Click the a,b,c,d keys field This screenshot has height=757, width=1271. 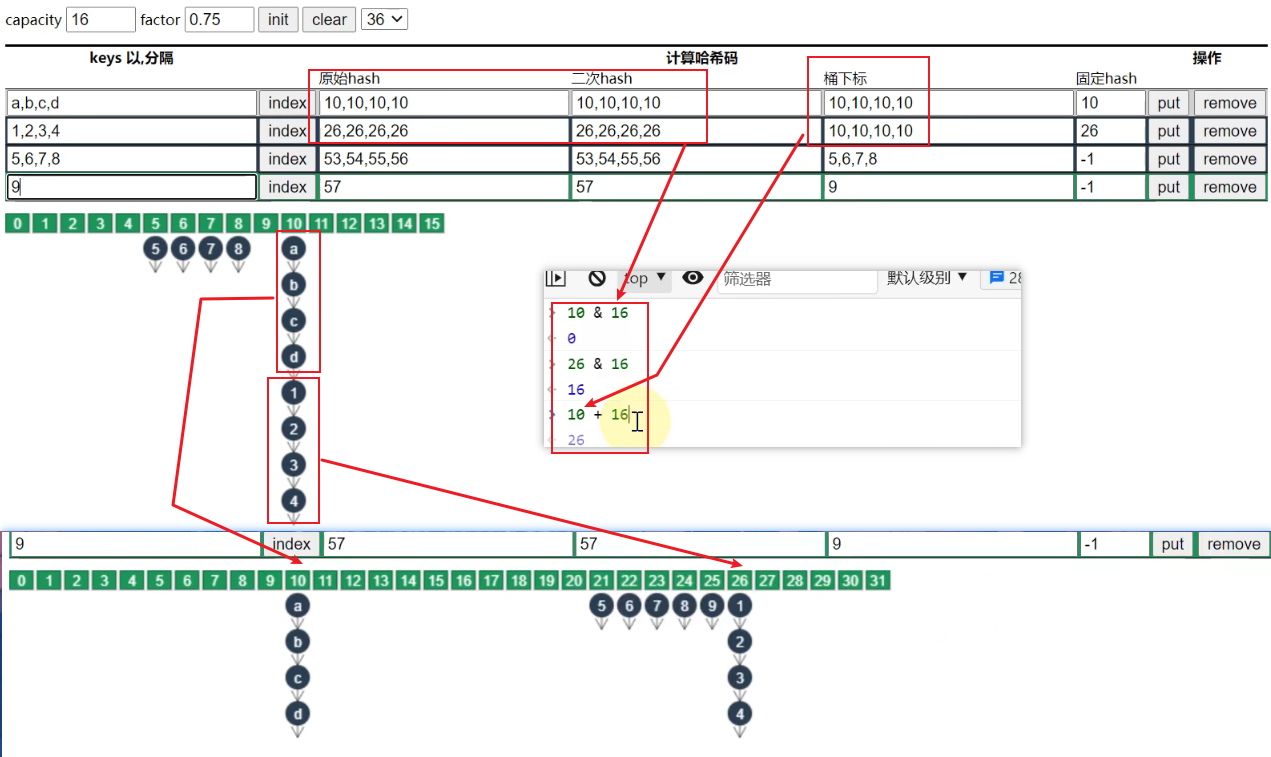point(132,103)
